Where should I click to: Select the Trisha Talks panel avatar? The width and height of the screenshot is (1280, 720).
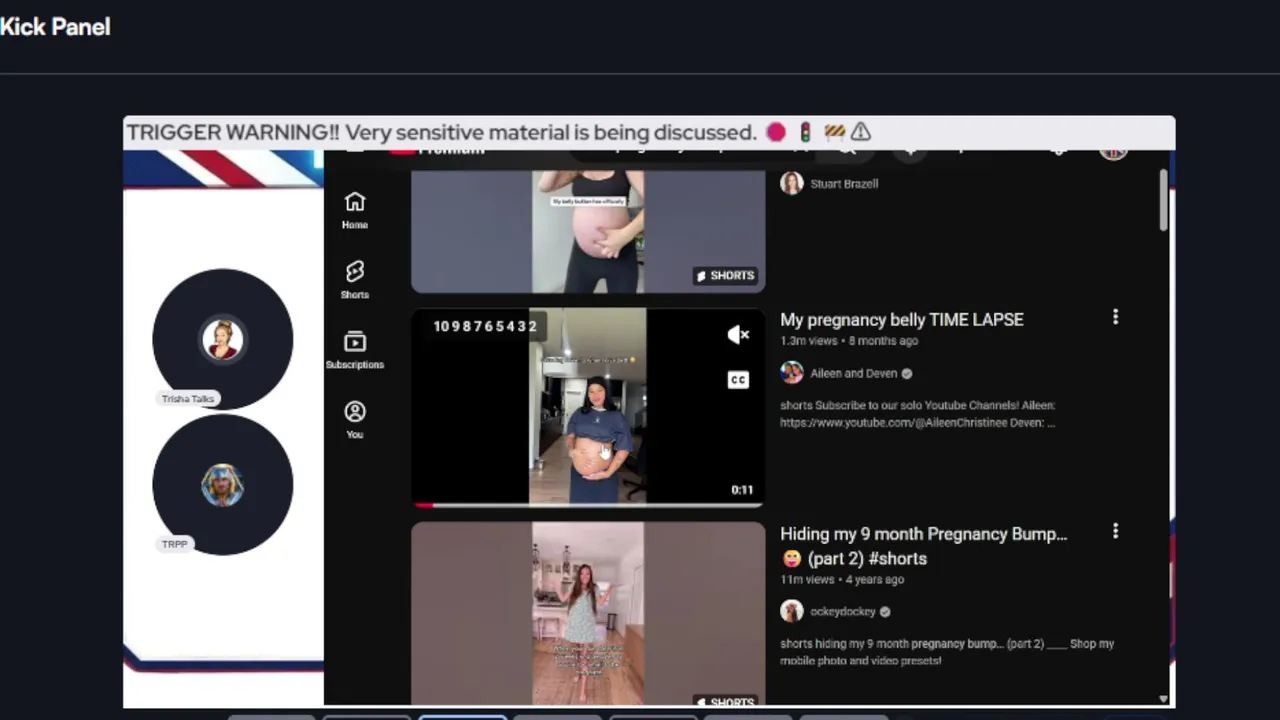point(222,339)
